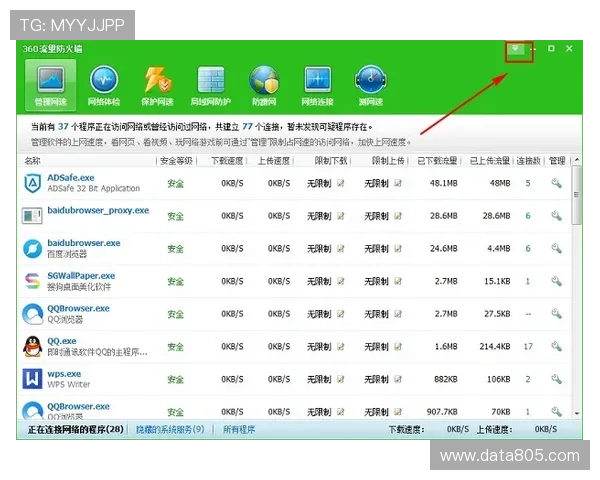This screenshot has height=480, width=600.
Task: Open the 测网速 speed test tab
Action: [370, 85]
